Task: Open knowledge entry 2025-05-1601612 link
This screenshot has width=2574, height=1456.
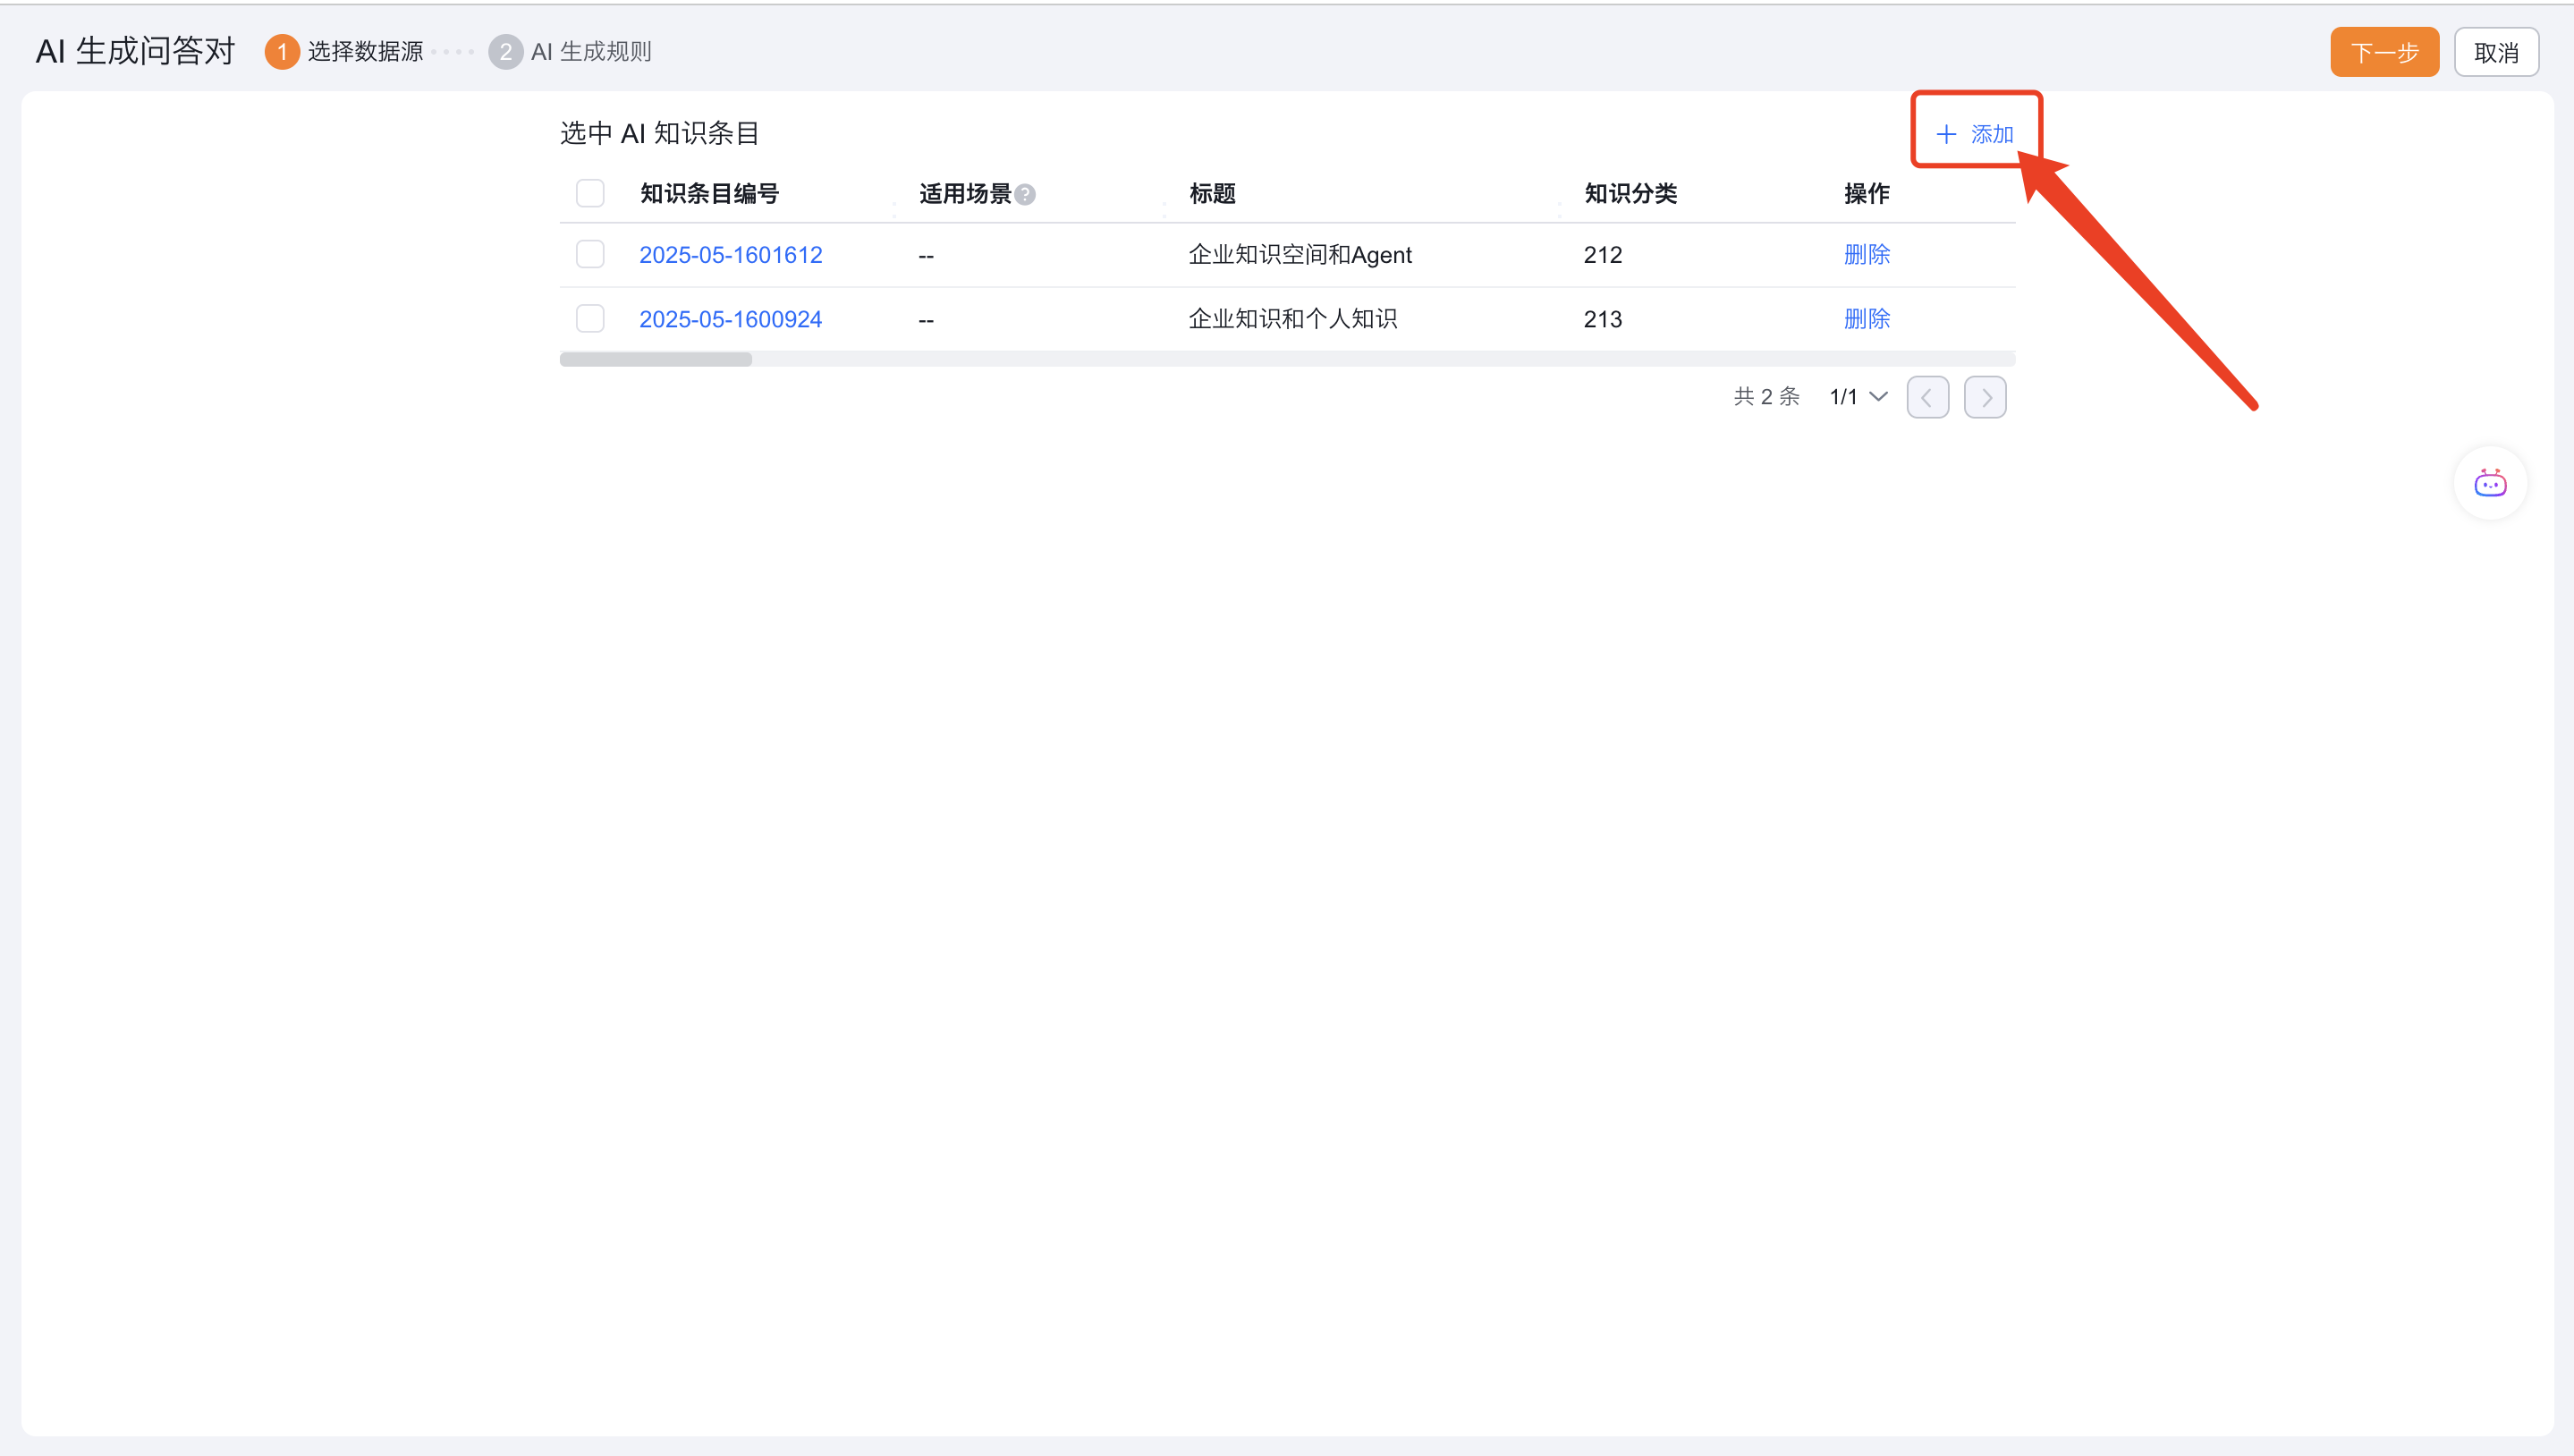Action: click(x=730, y=255)
